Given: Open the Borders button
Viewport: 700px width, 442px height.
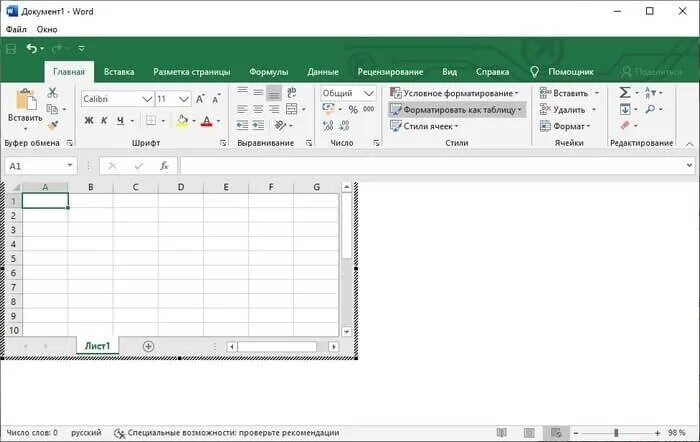Looking at the screenshot, I should [151, 121].
